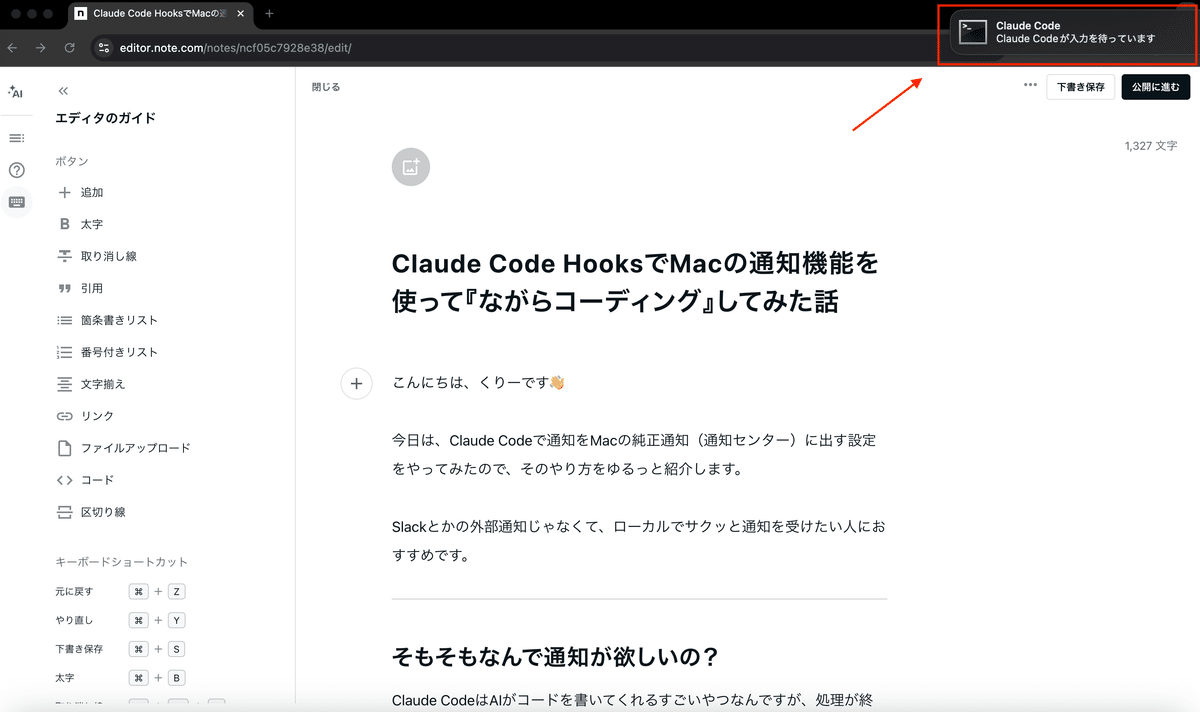Image resolution: width=1200 pixels, height=712 pixels.
Task: Click the 引用 quote icon in the editor guide
Action: point(64,288)
